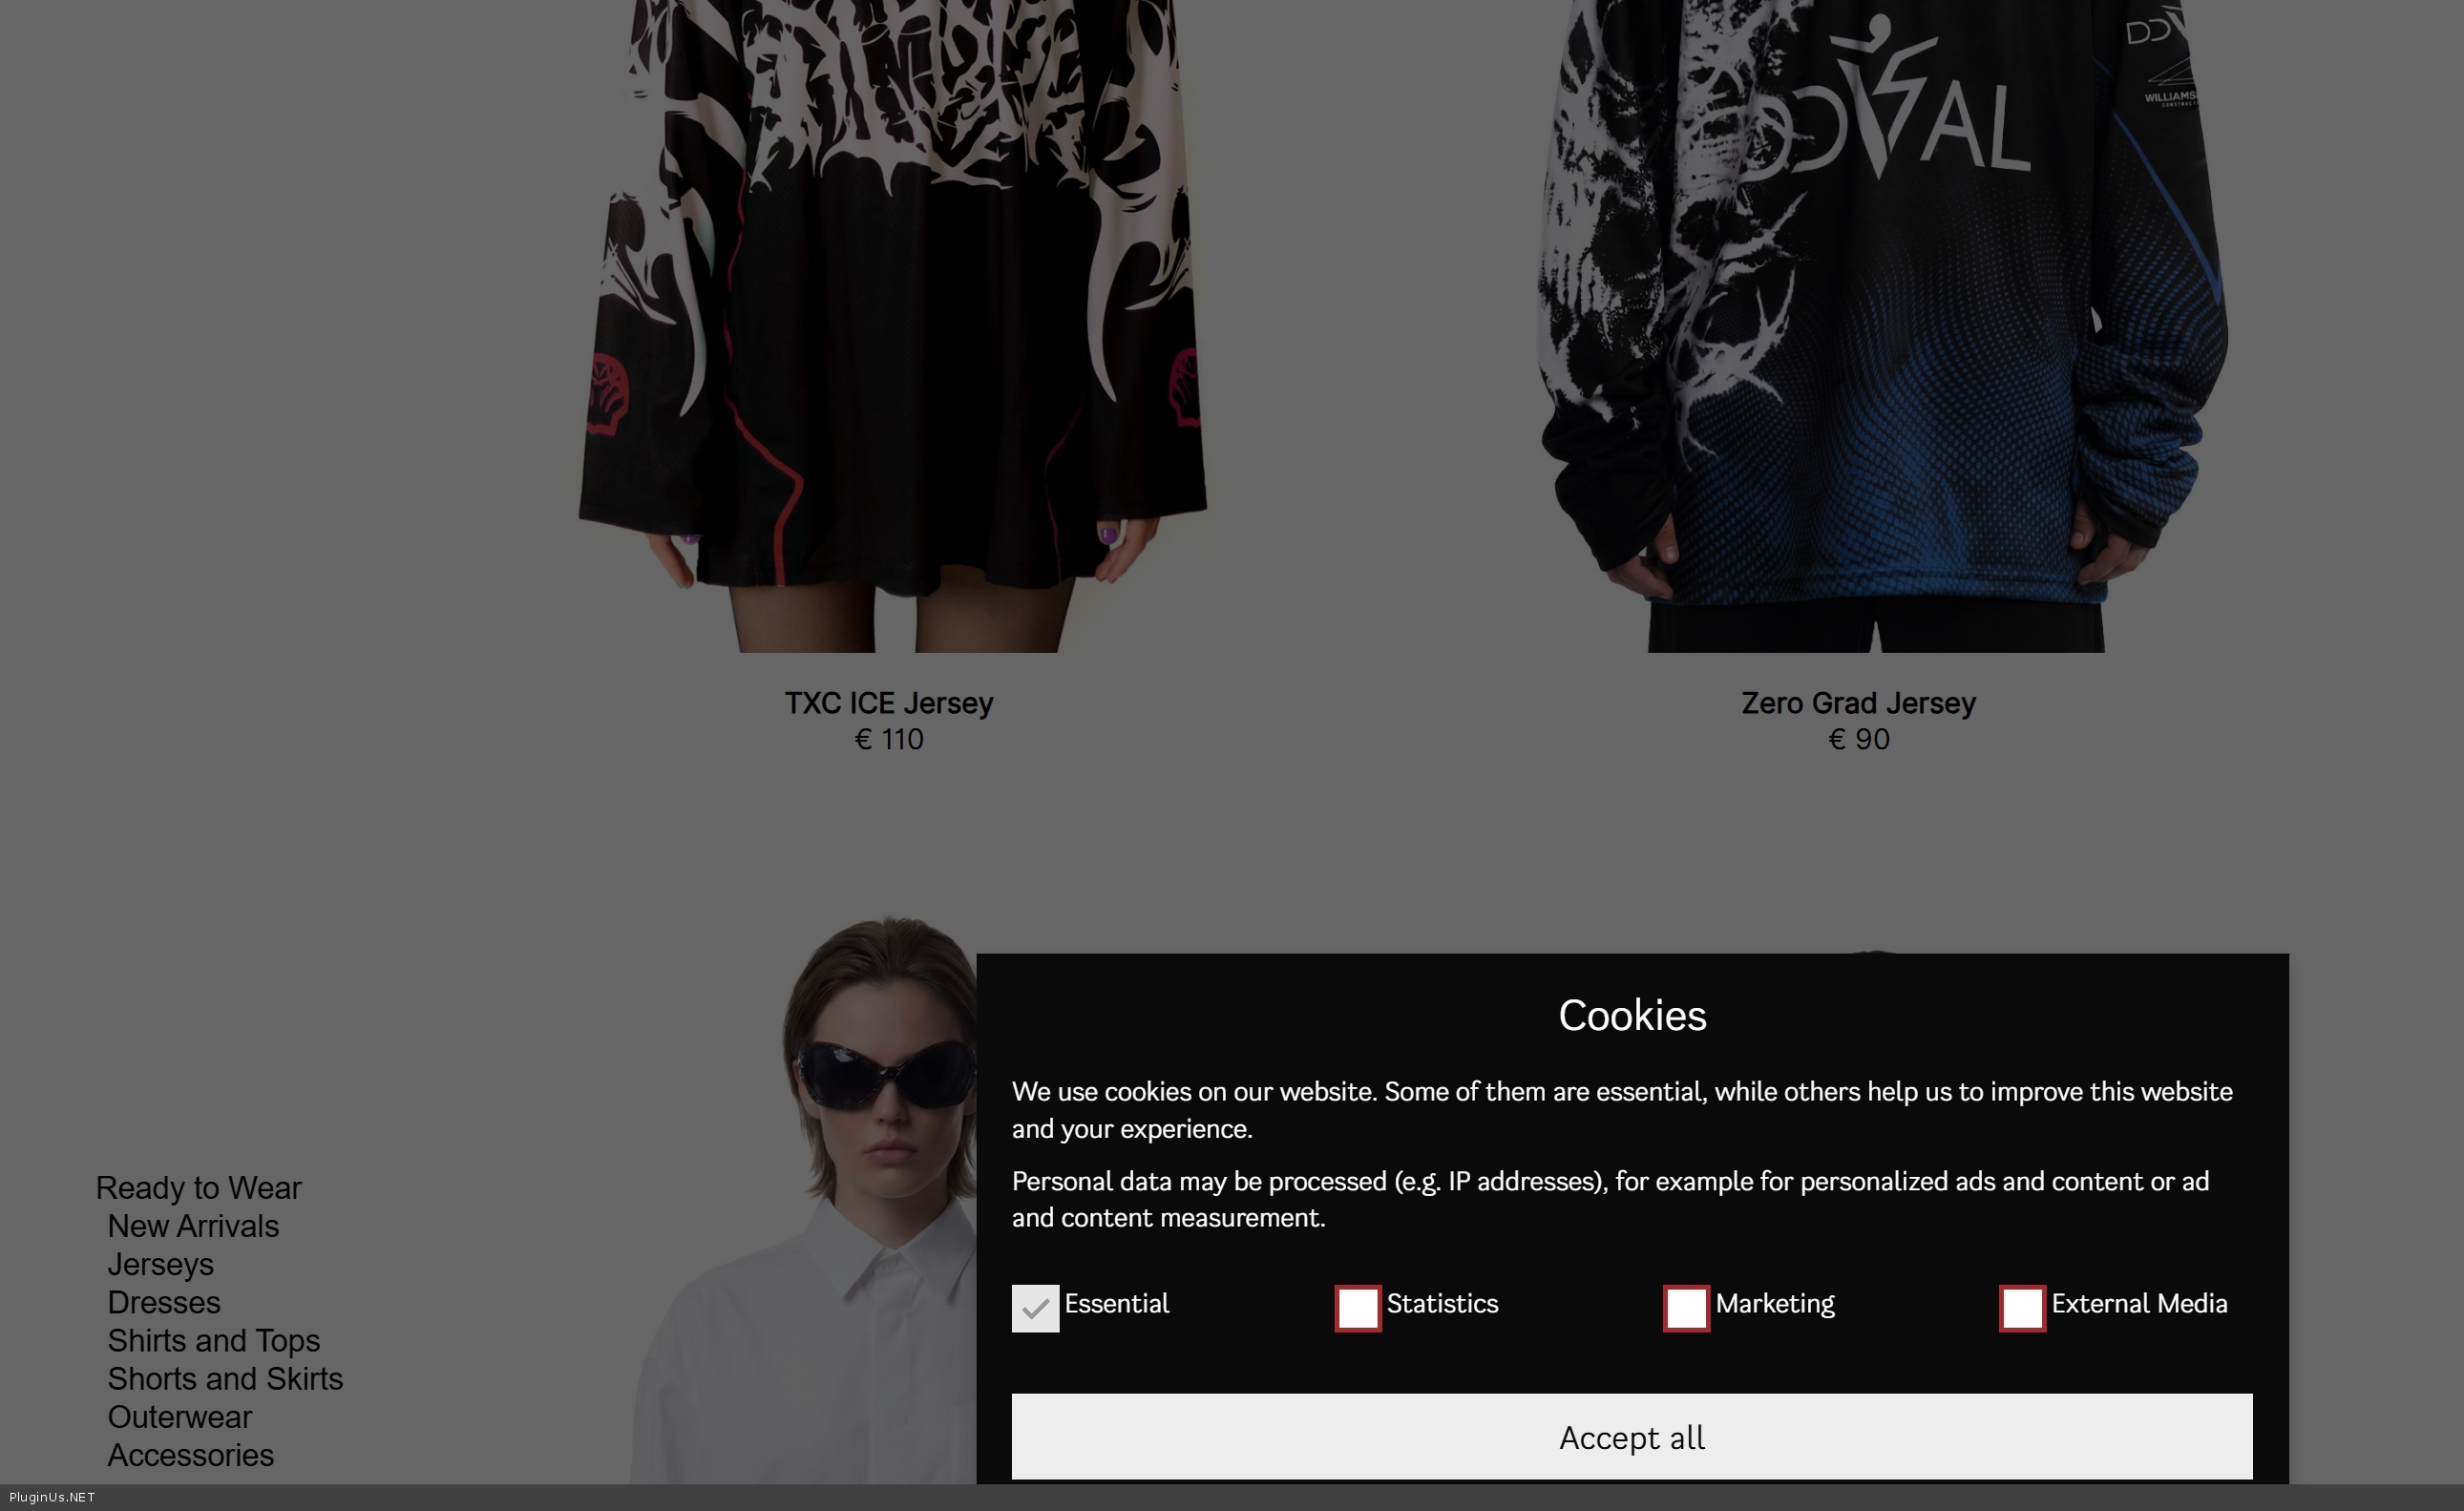Click the Statistics label text
This screenshot has width=2464, height=1511.
pyautogui.click(x=1442, y=1304)
